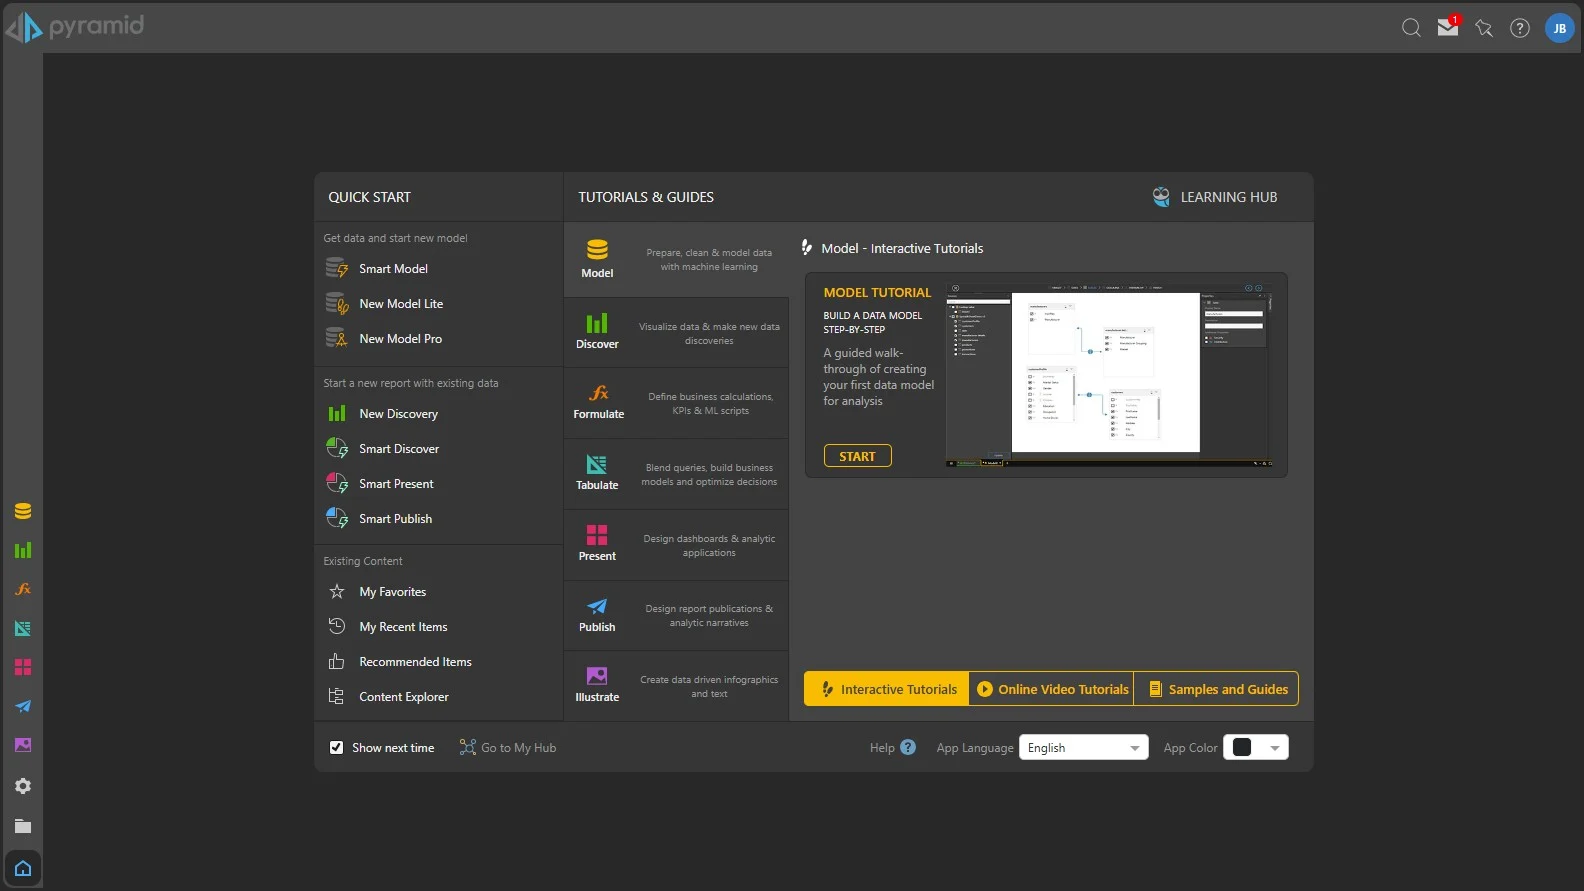The height and width of the screenshot is (891, 1584).
Task: Select the Model tutorials tab
Action: (677, 259)
